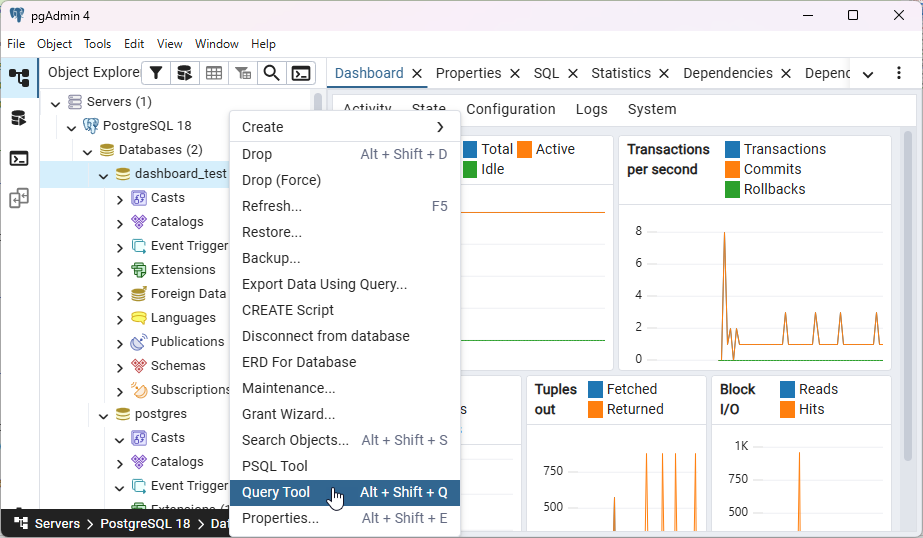Select Query Tool from context menu
The image size is (923, 538).
point(344,492)
